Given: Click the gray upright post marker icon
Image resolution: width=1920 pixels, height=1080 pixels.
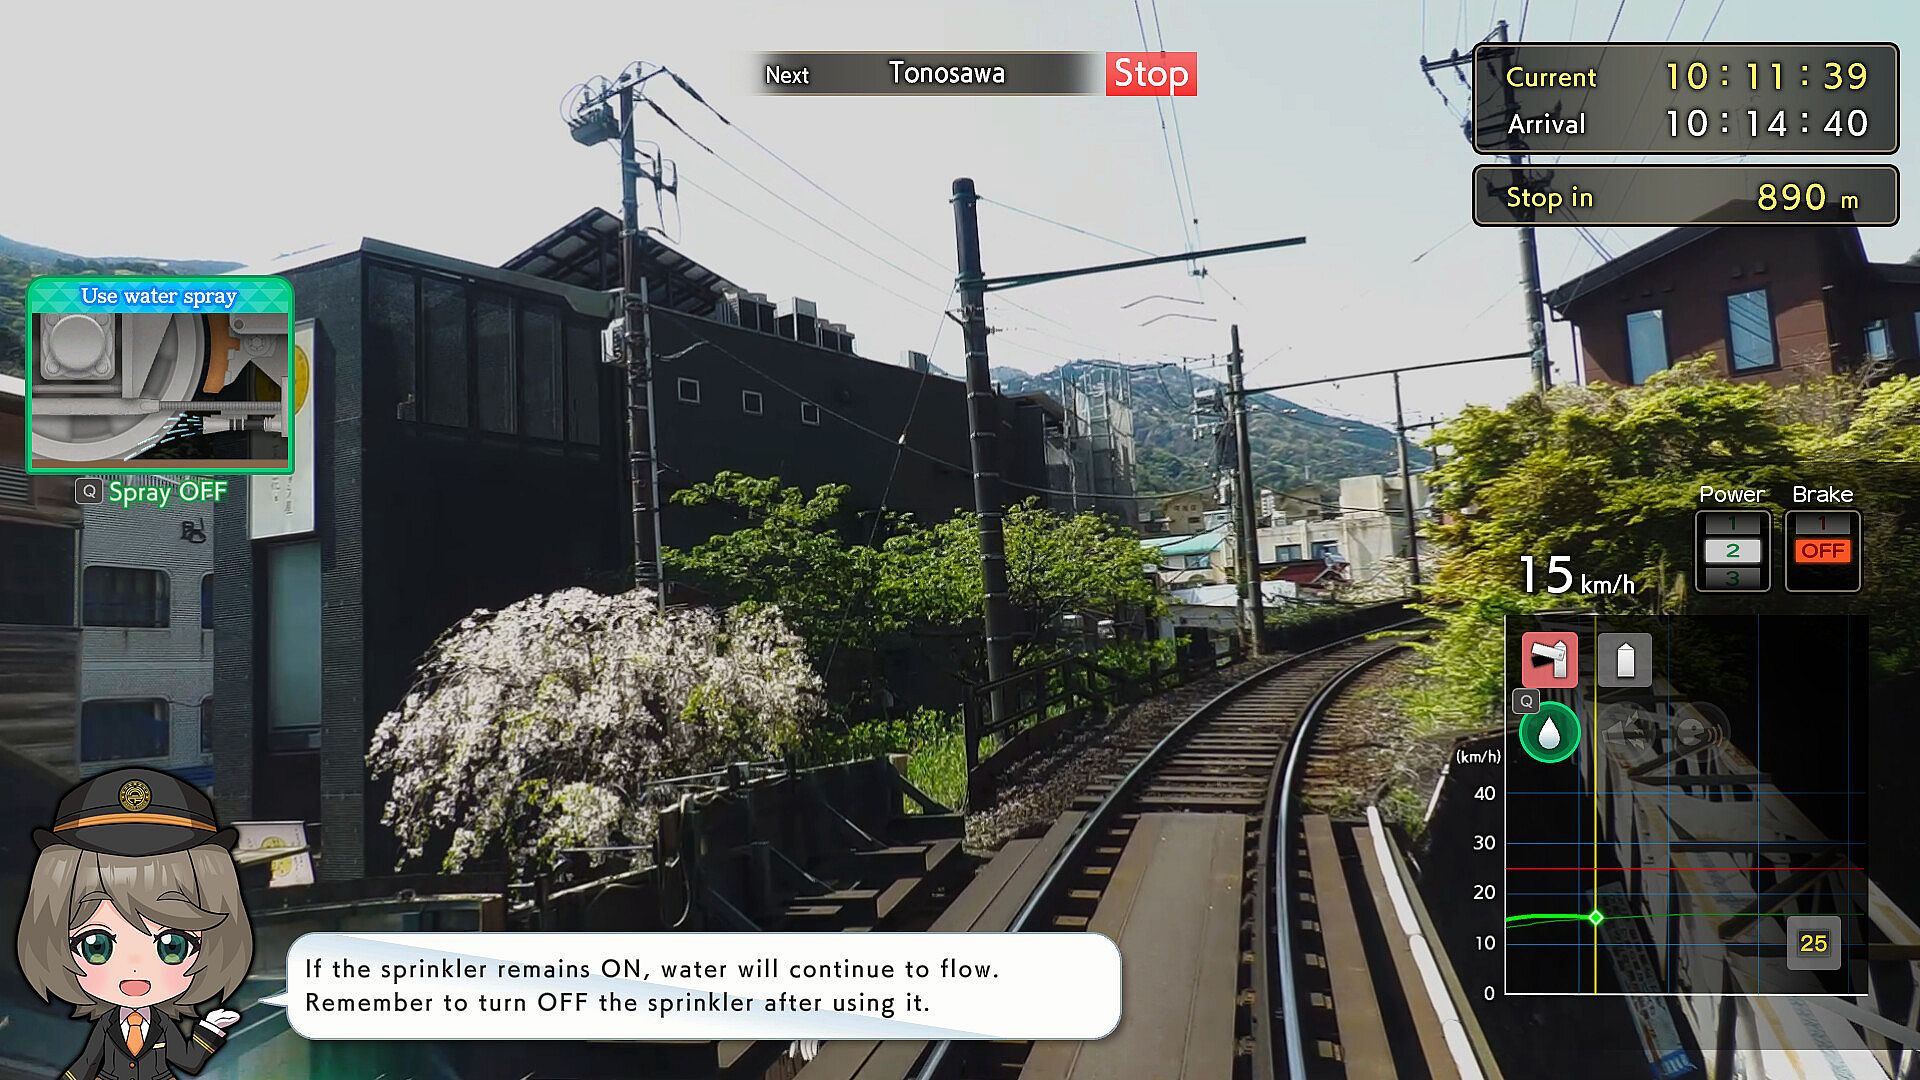Looking at the screenshot, I should pyautogui.click(x=1624, y=659).
